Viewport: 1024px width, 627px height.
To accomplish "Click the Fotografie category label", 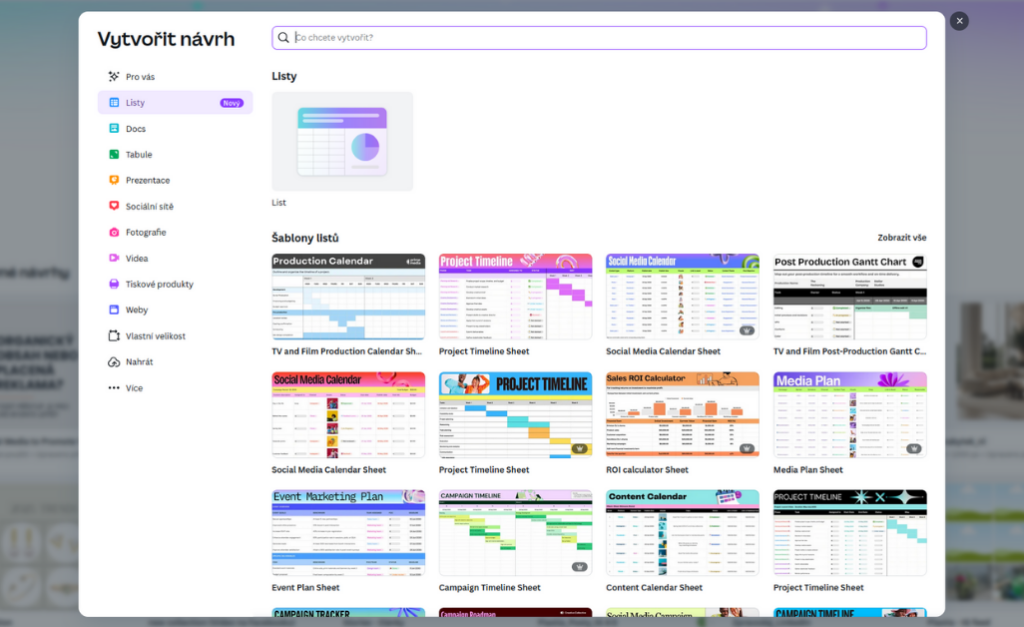I will [x=146, y=232].
